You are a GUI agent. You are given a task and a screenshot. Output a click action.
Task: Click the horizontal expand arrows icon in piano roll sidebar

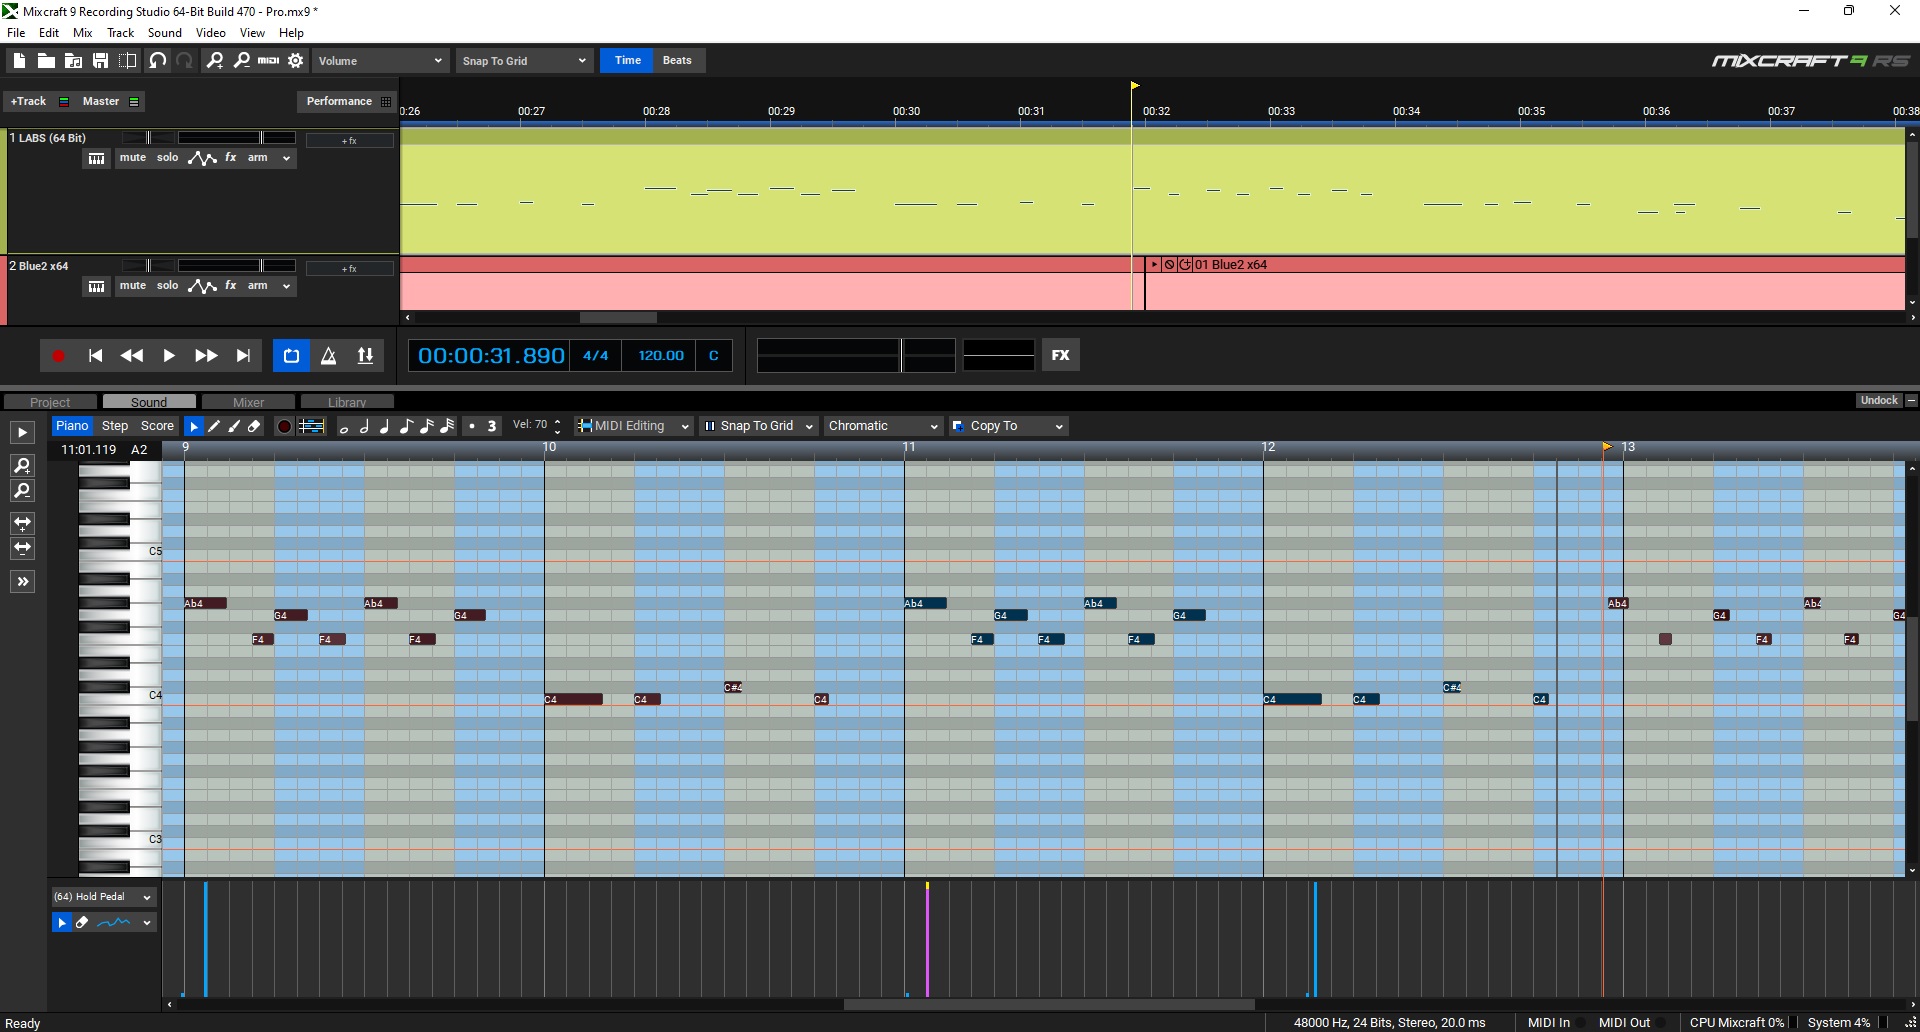22,523
